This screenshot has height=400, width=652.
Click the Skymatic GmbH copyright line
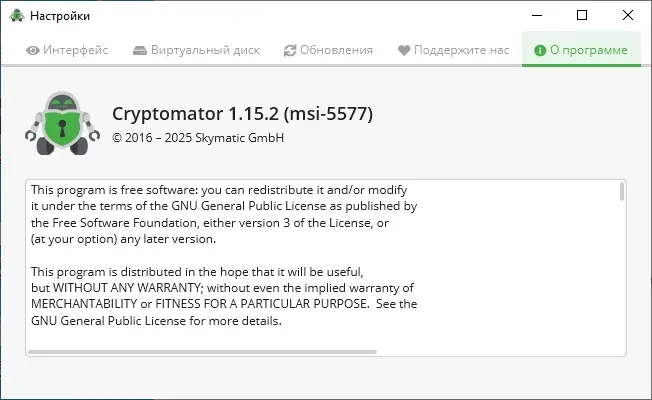[198, 138]
